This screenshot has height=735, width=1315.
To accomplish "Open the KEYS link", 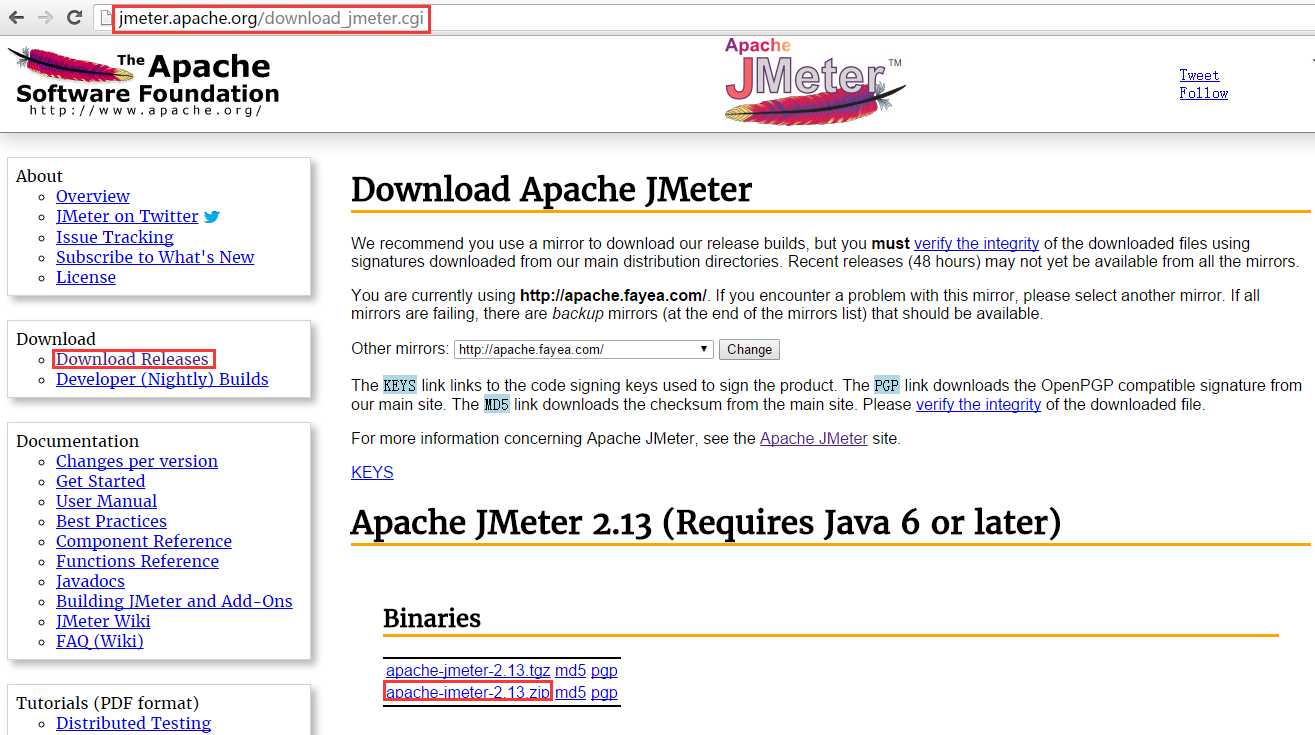I will (372, 473).
